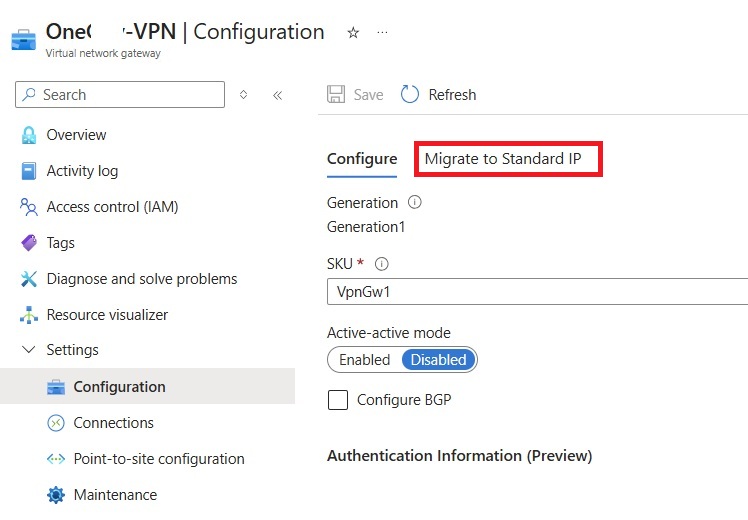
Task: Collapse the Settings section
Action: point(28,350)
